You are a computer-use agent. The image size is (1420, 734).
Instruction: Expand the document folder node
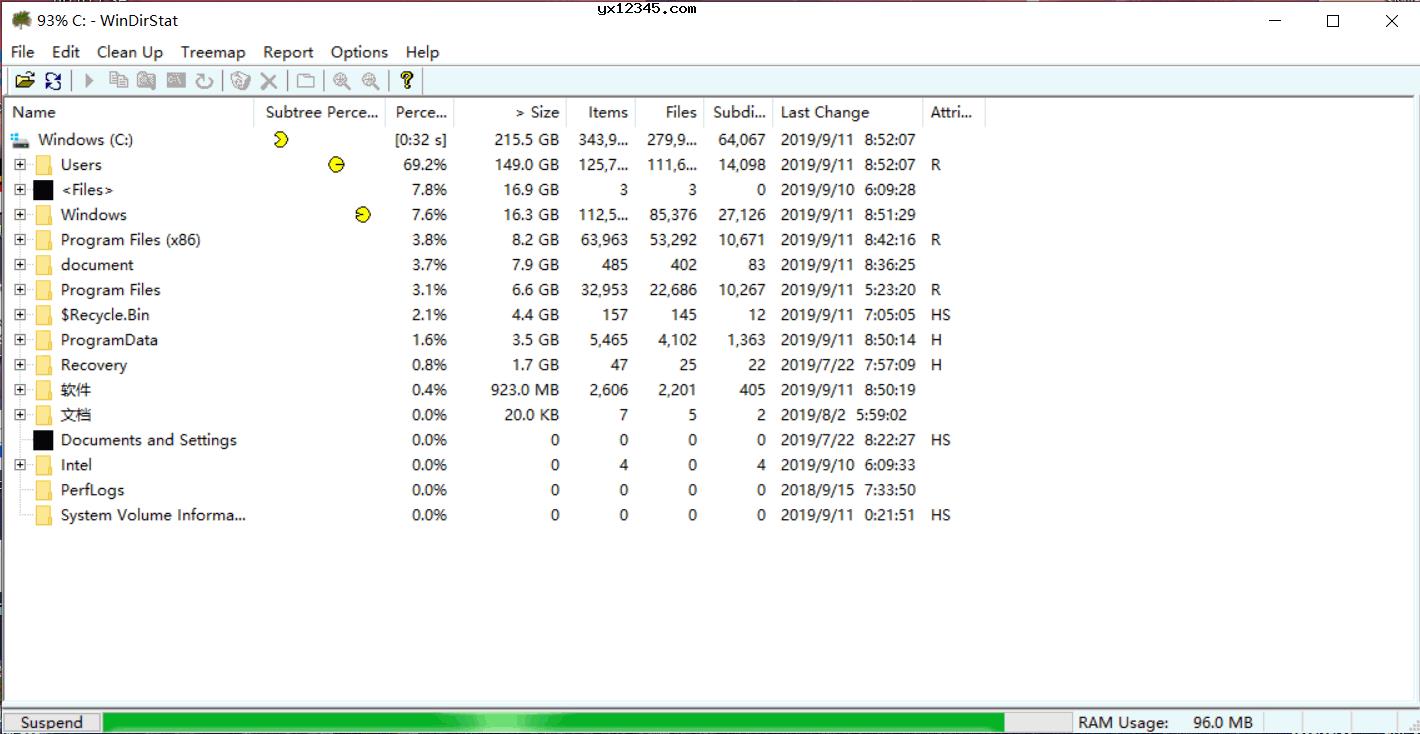(20, 265)
